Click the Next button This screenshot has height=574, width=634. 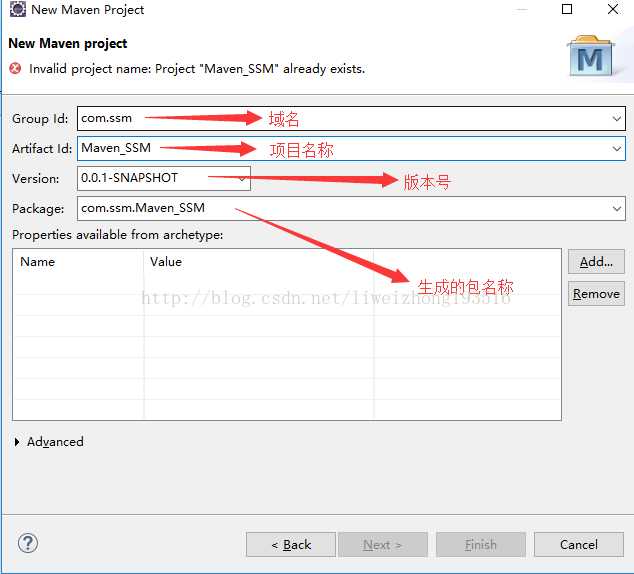(383, 544)
